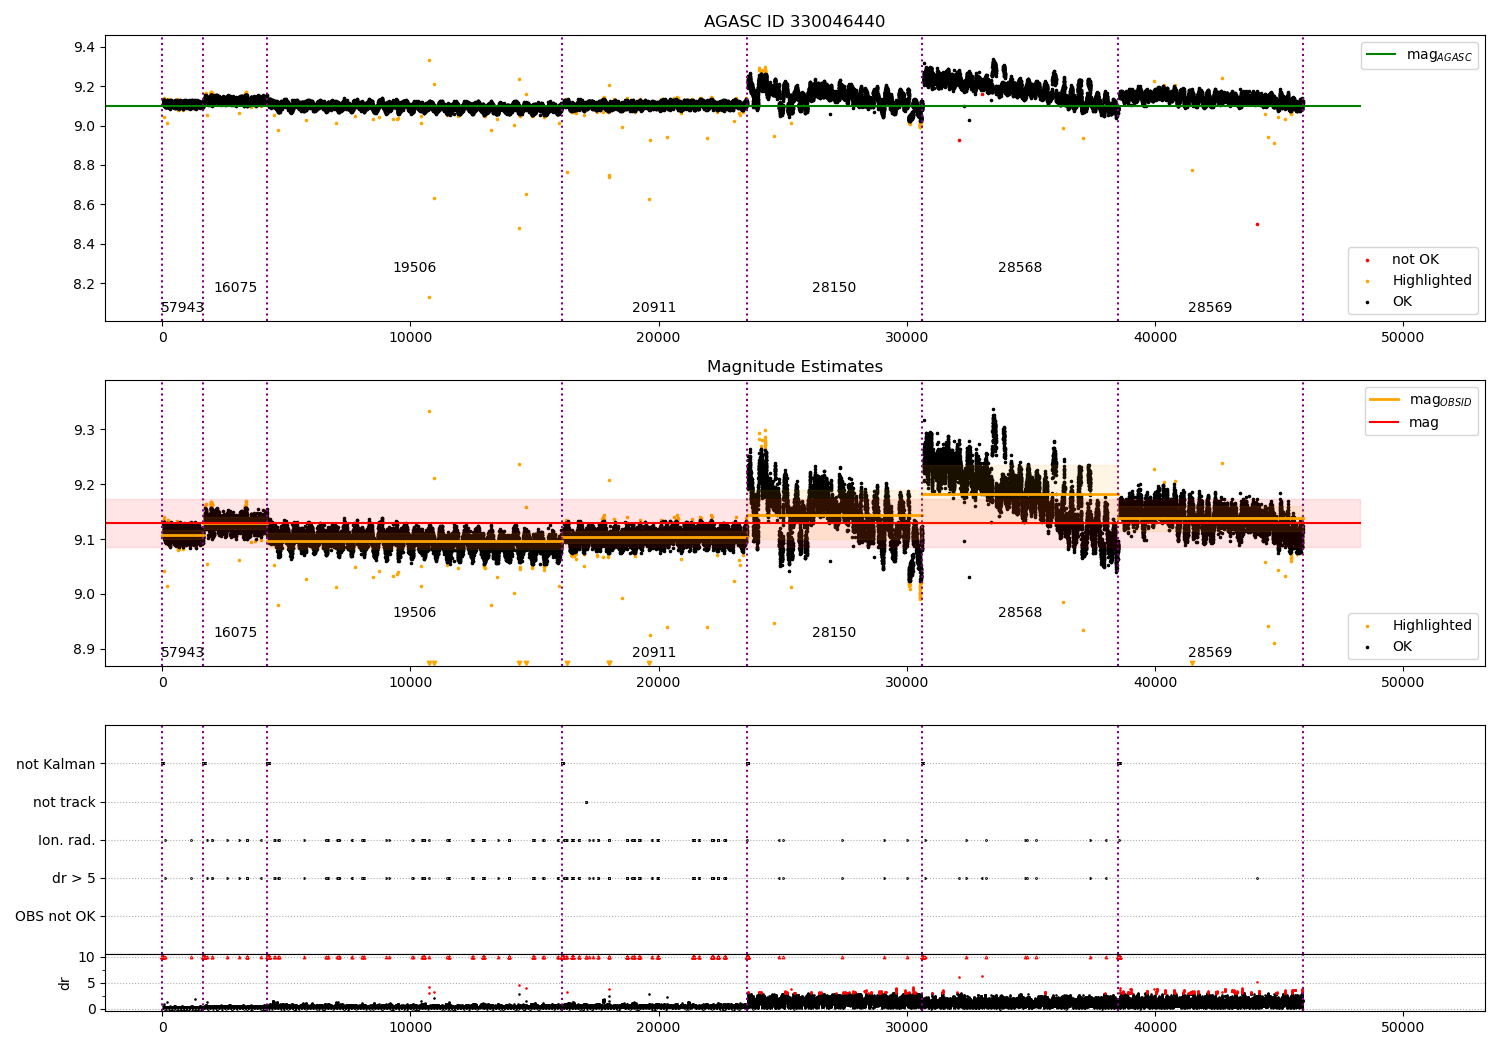
Task: Click 30000 x-tick under the Magnitude Estimates plot
Action: [x=906, y=683]
